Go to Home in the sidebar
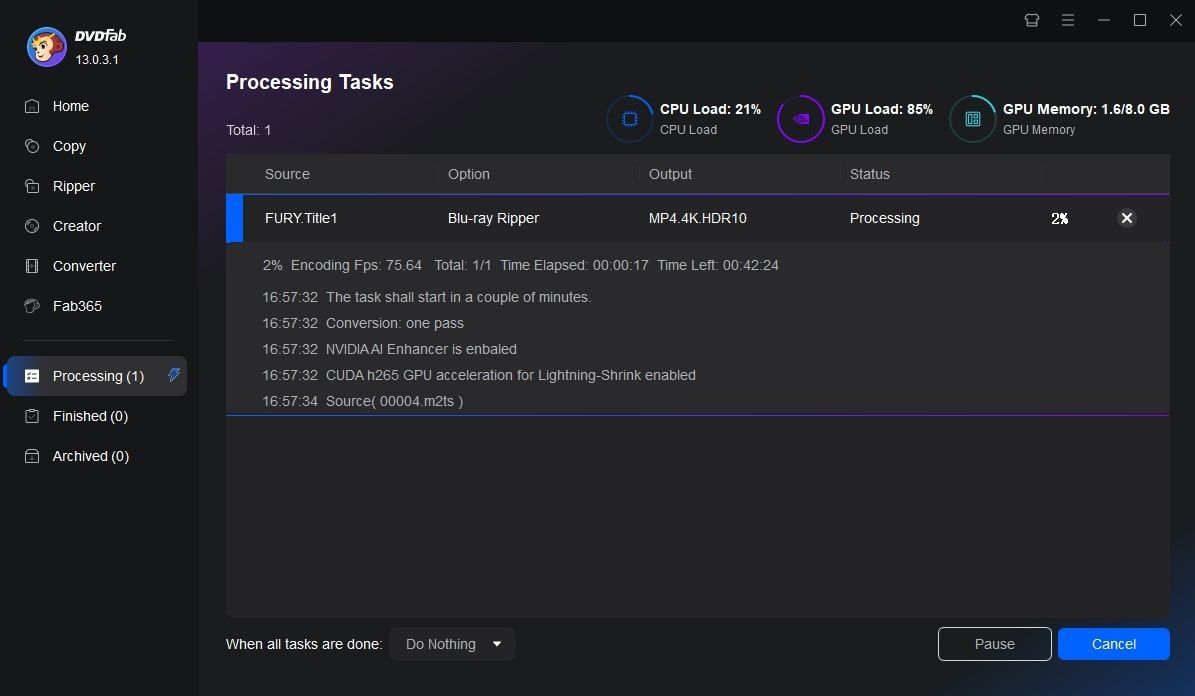This screenshot has width=1195, height=696. click(x=70, y=106)
